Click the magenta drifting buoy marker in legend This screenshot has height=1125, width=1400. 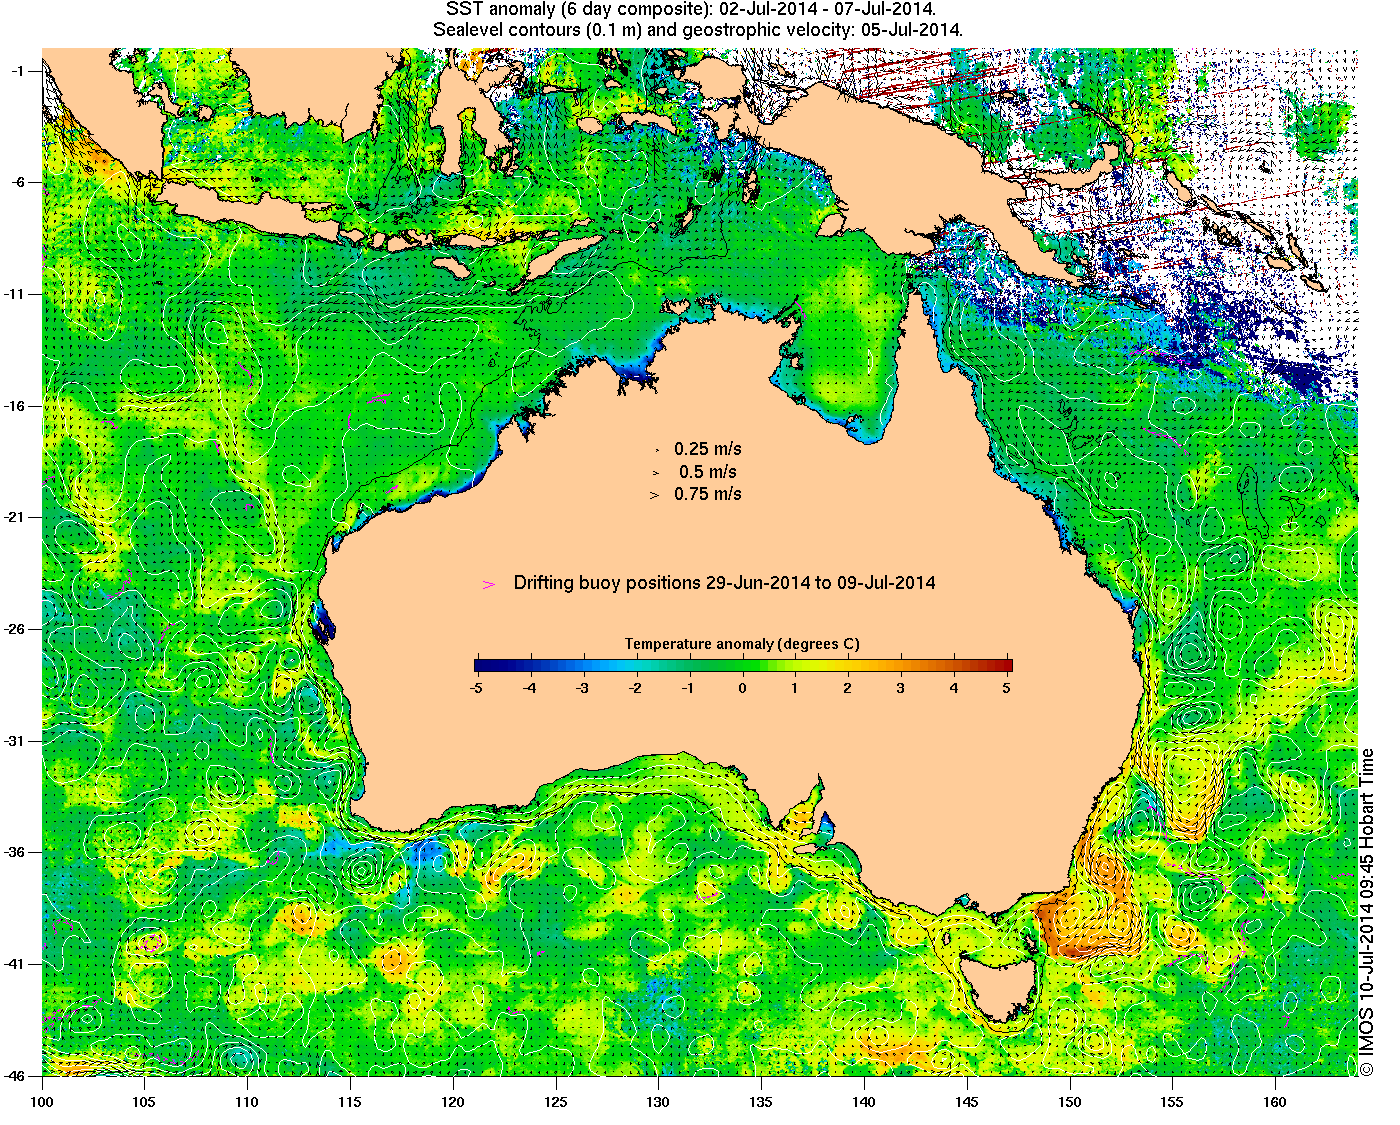pyautogui.click(x=489, y=584)
